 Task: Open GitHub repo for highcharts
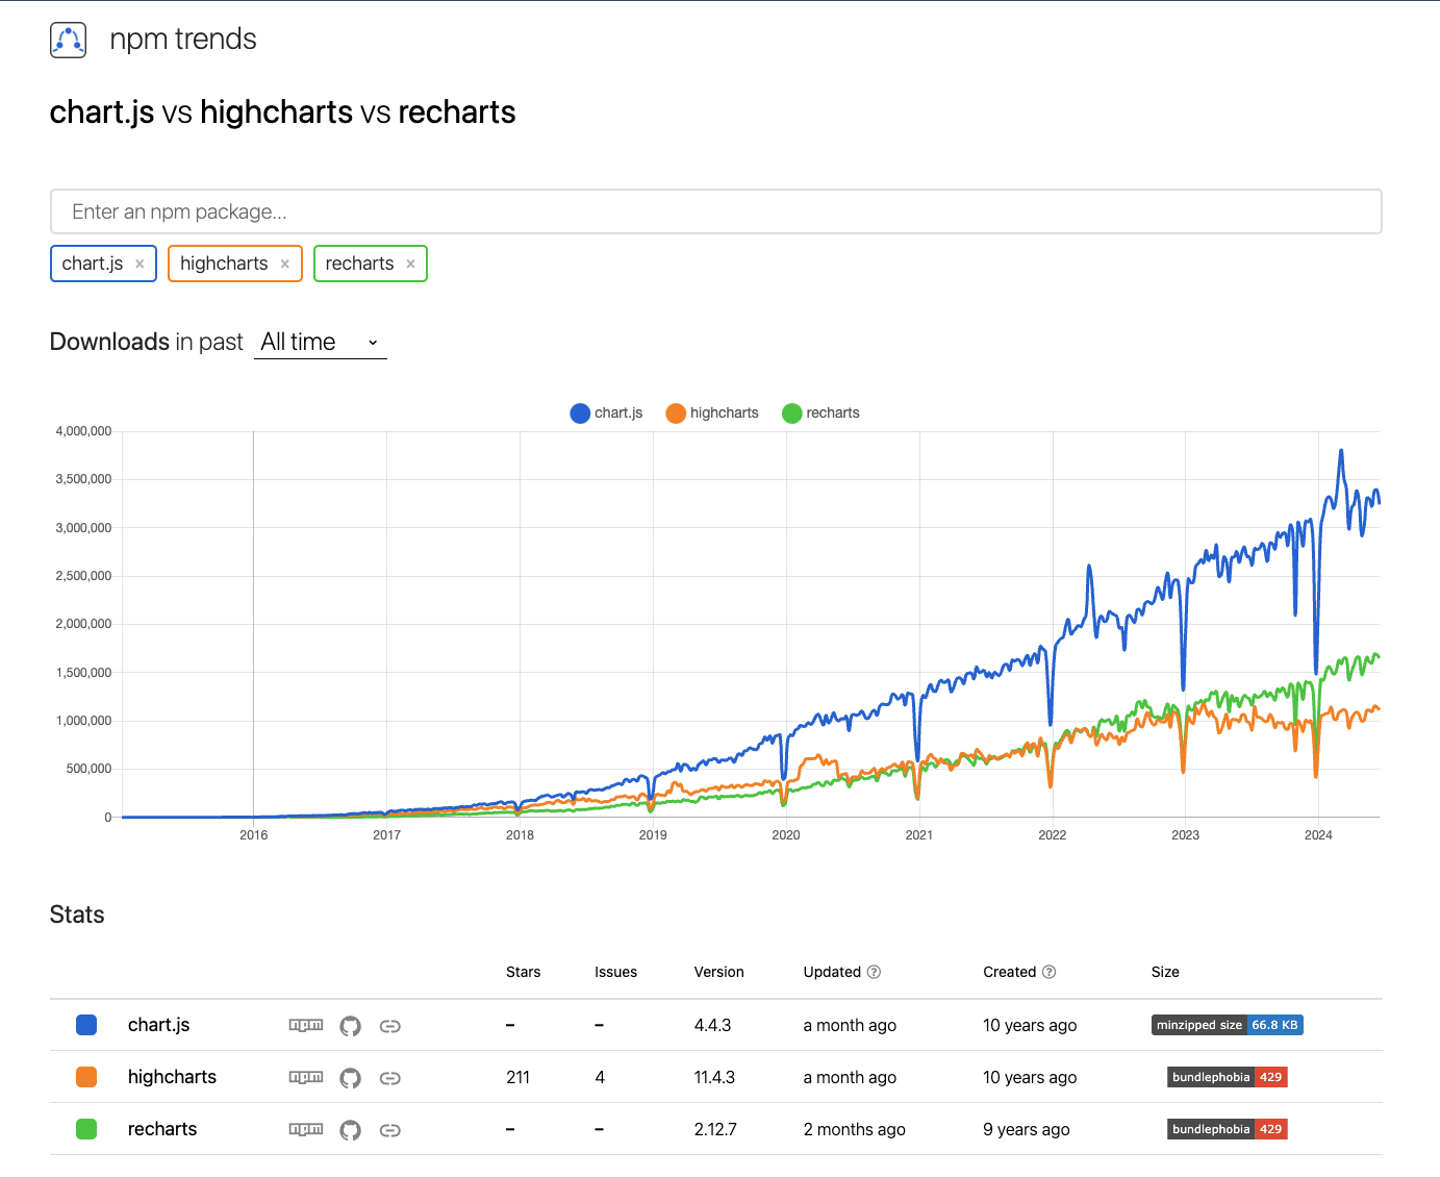pos(350,1078)
